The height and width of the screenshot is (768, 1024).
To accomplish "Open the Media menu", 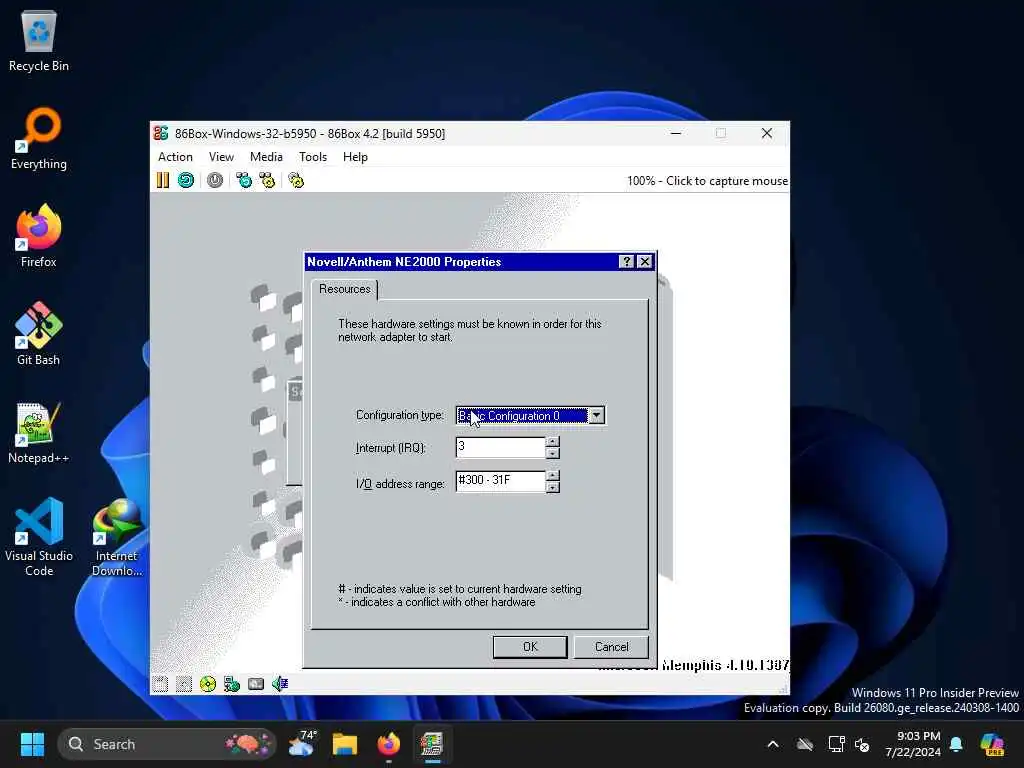I will click(266, 157).
